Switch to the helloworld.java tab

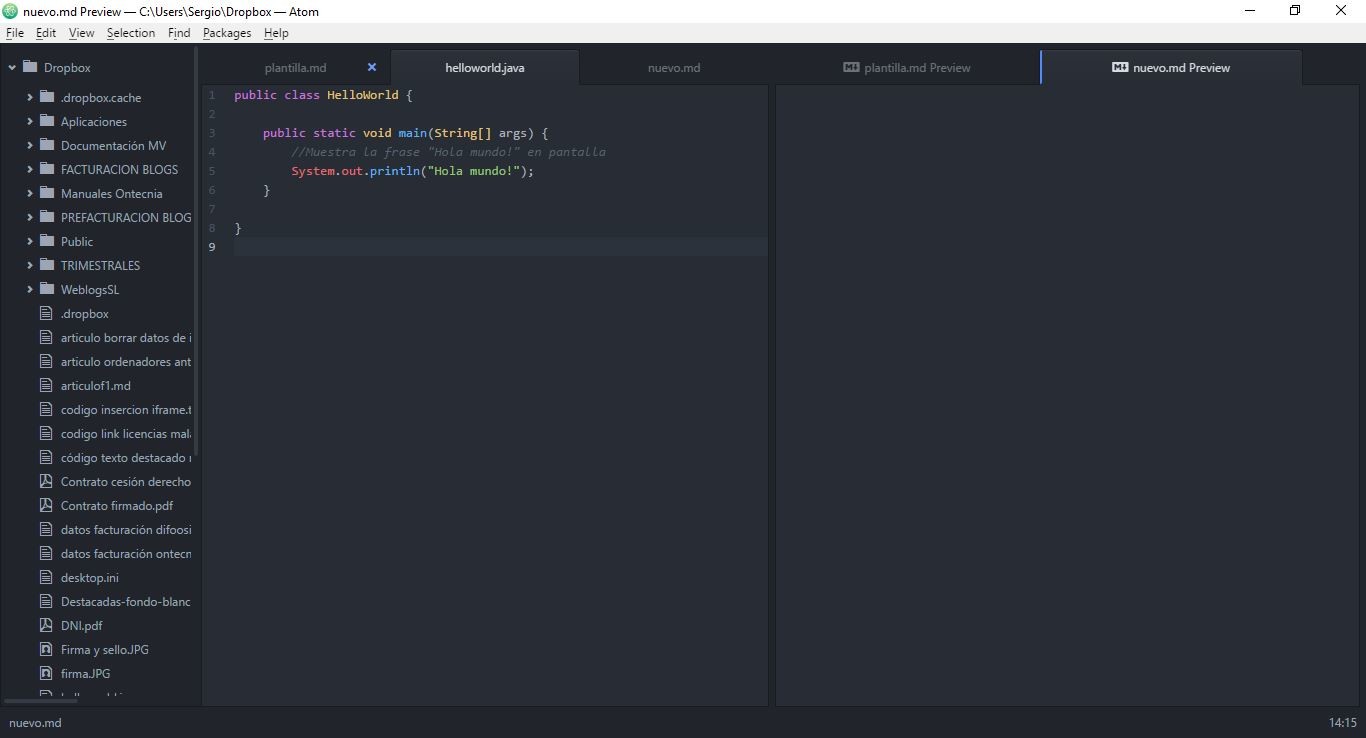pyautogui.click(x=484, y=68)
